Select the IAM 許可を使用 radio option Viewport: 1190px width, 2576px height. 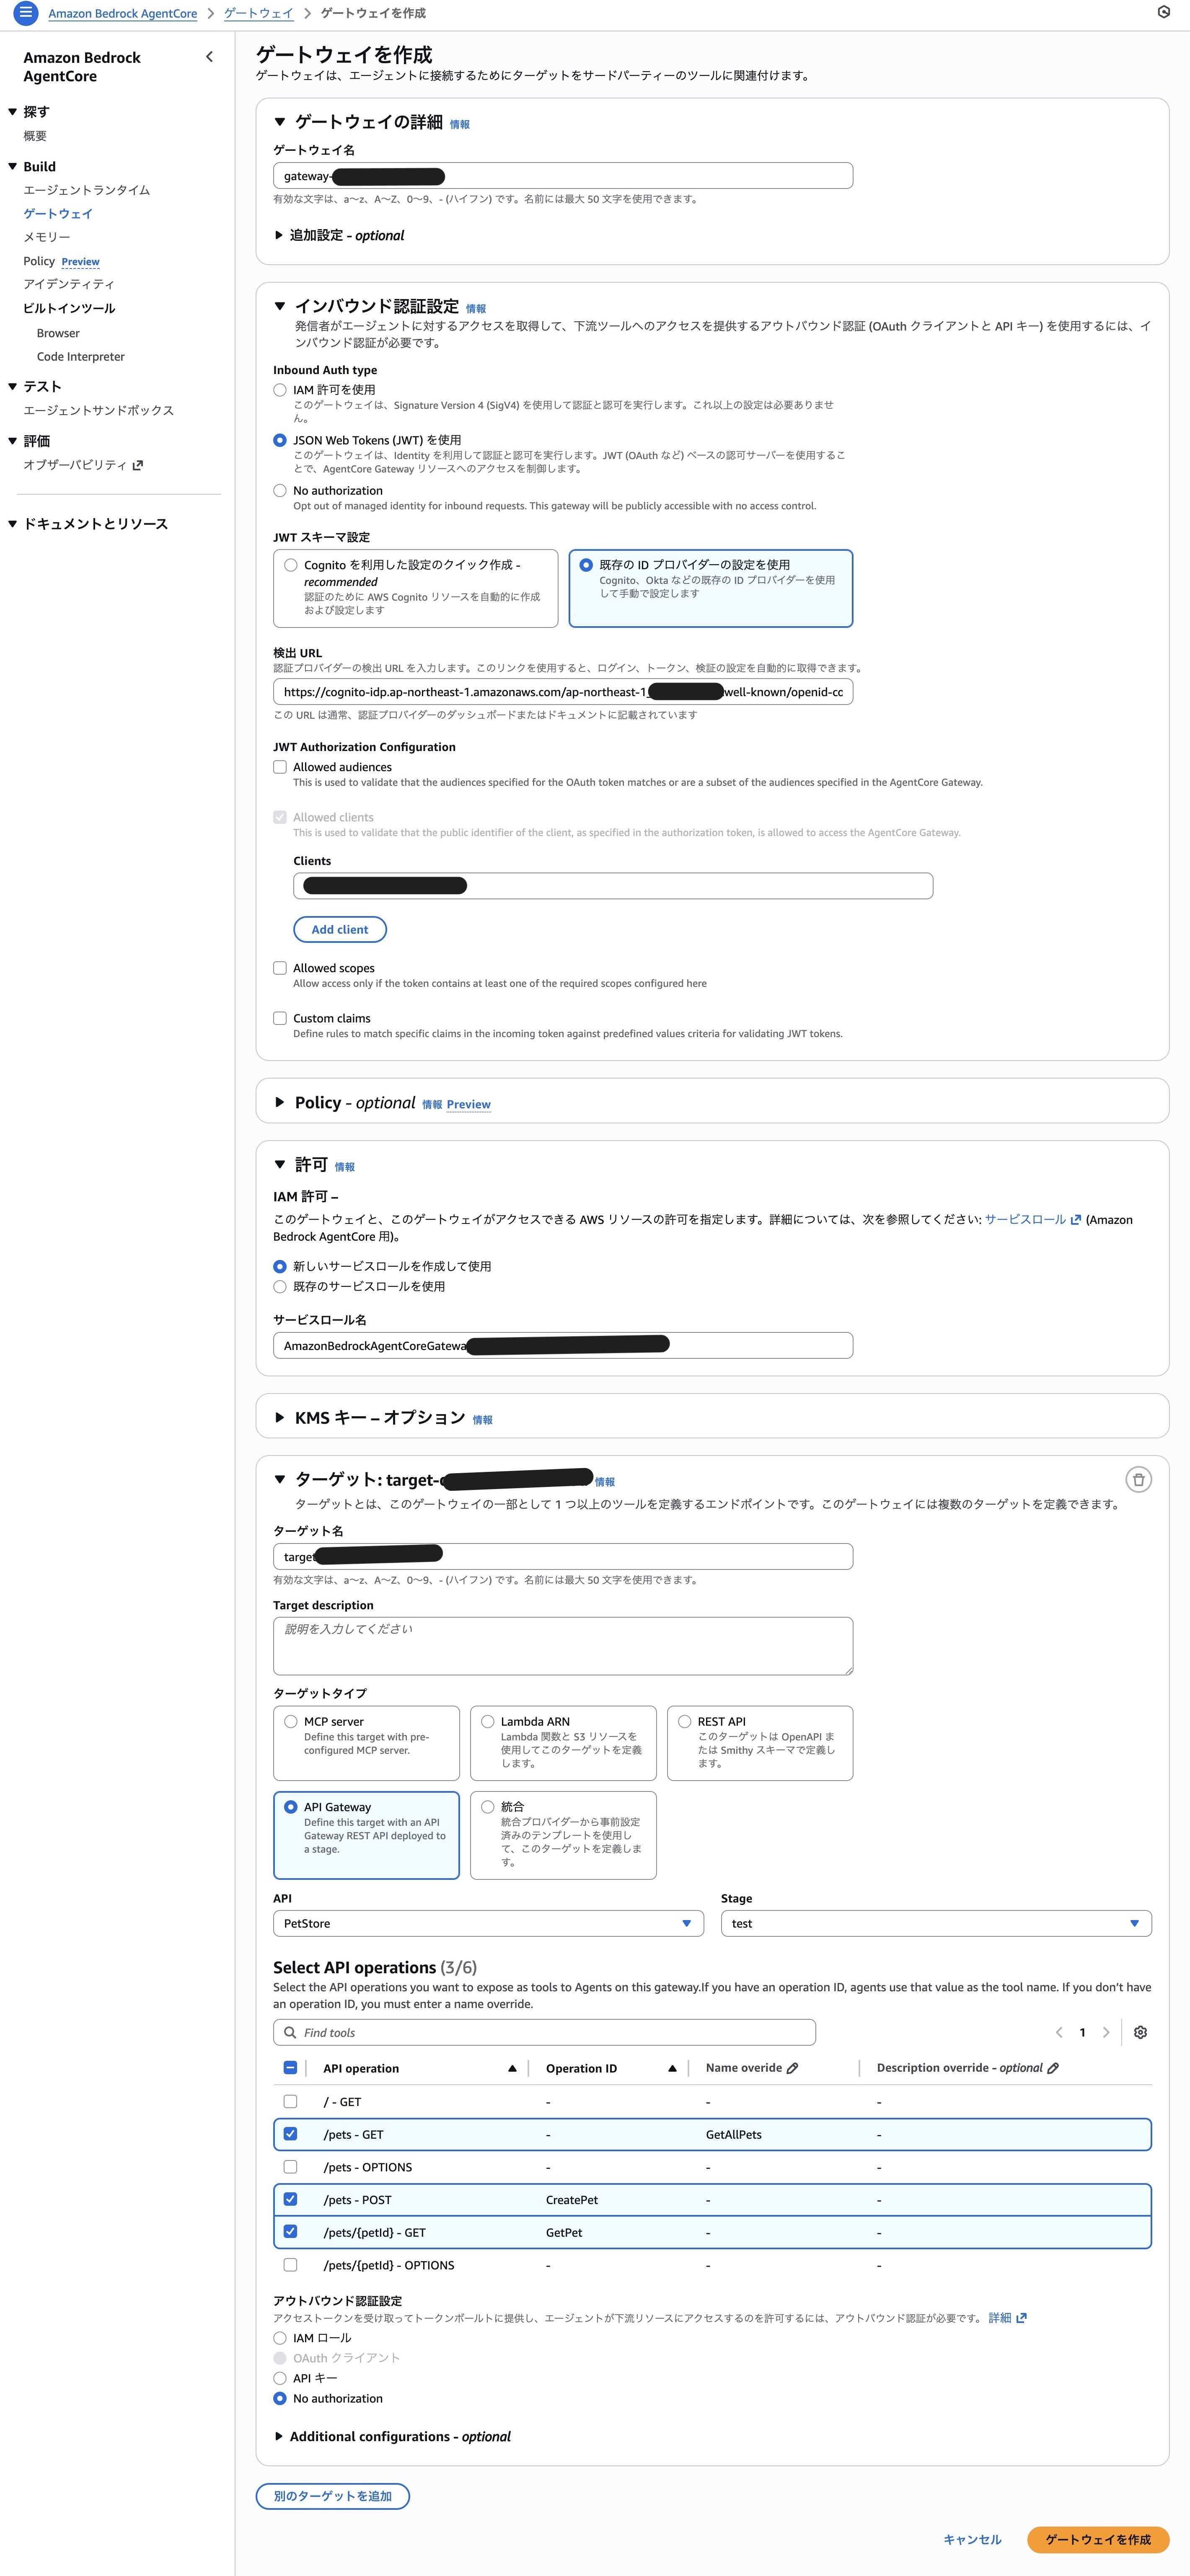(280, 390)
